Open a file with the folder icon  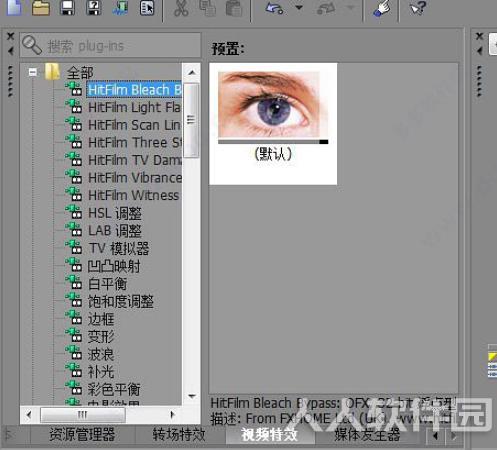(x=41, y=7)
